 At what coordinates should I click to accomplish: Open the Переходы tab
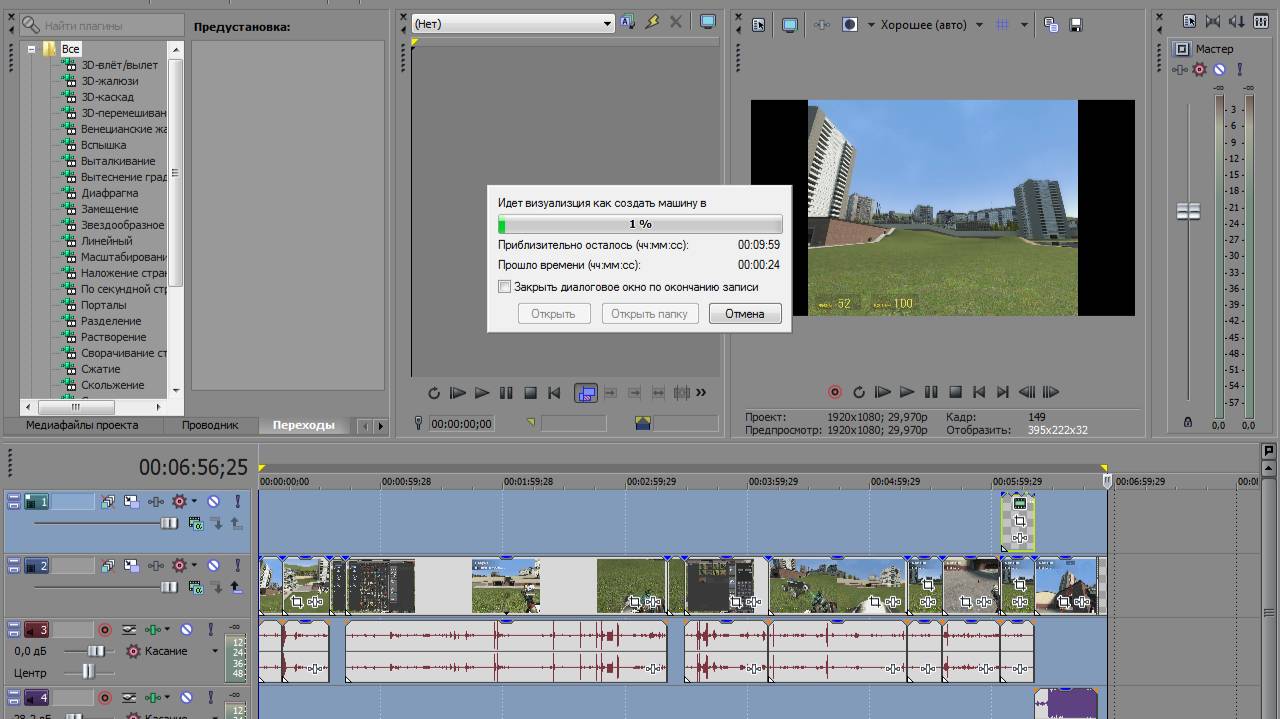point(304,425)
